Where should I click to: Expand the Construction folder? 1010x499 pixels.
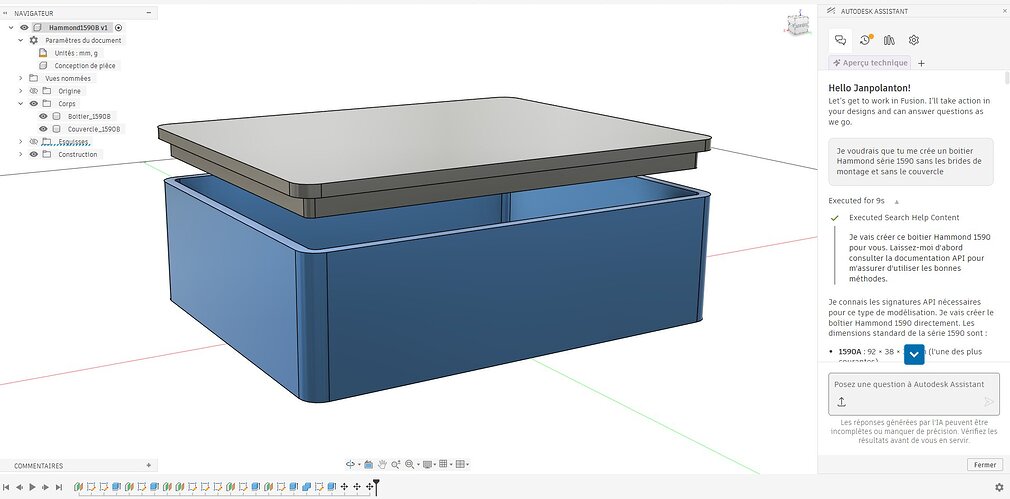[21, 155]
